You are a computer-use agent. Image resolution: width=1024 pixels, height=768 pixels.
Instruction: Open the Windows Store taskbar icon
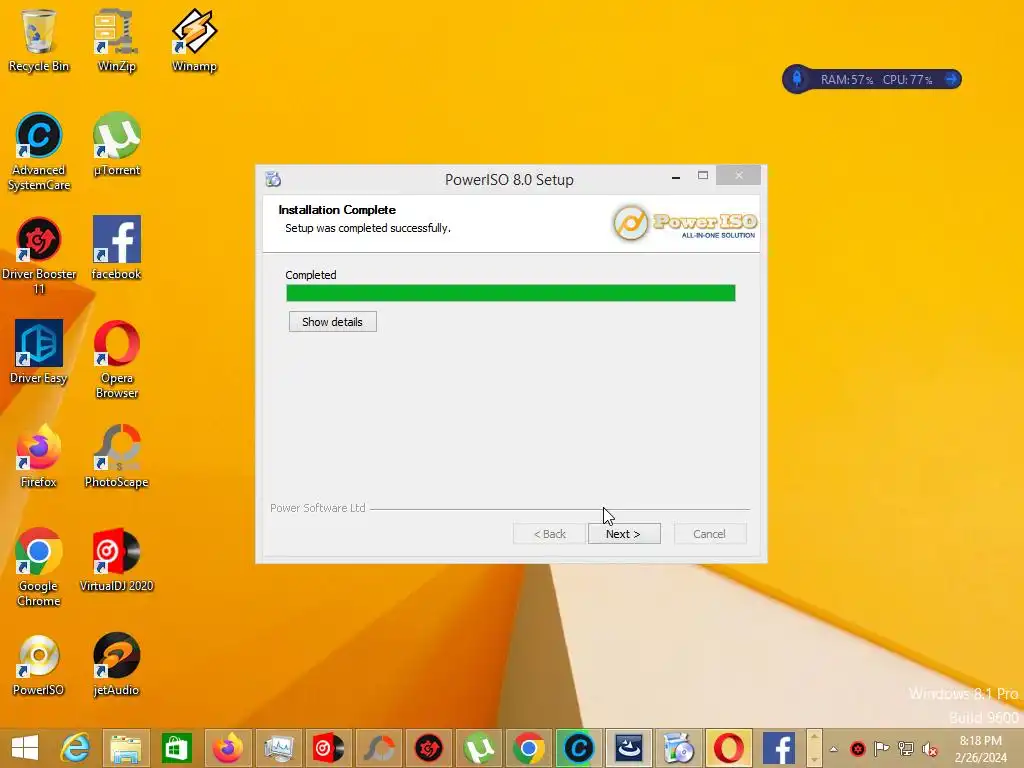coord(176,748)
